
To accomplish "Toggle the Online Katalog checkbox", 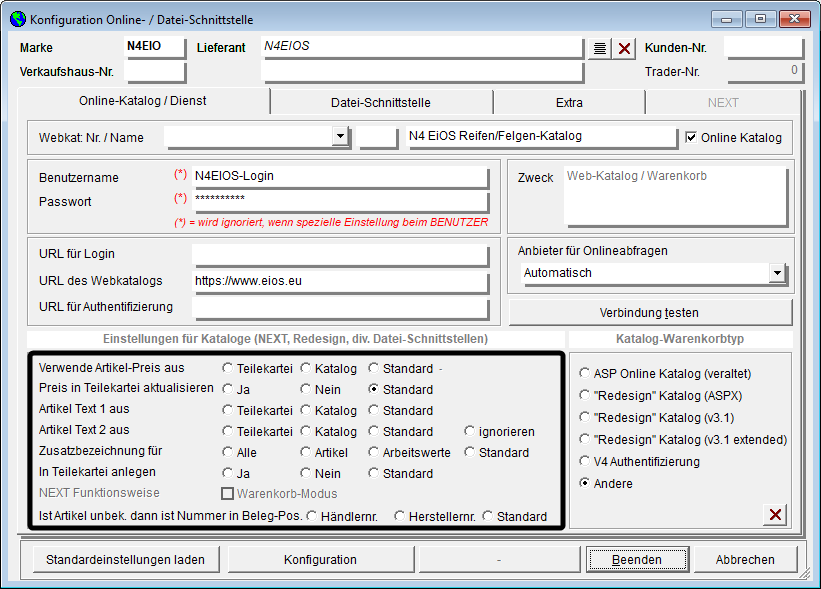I will [691, 137].
